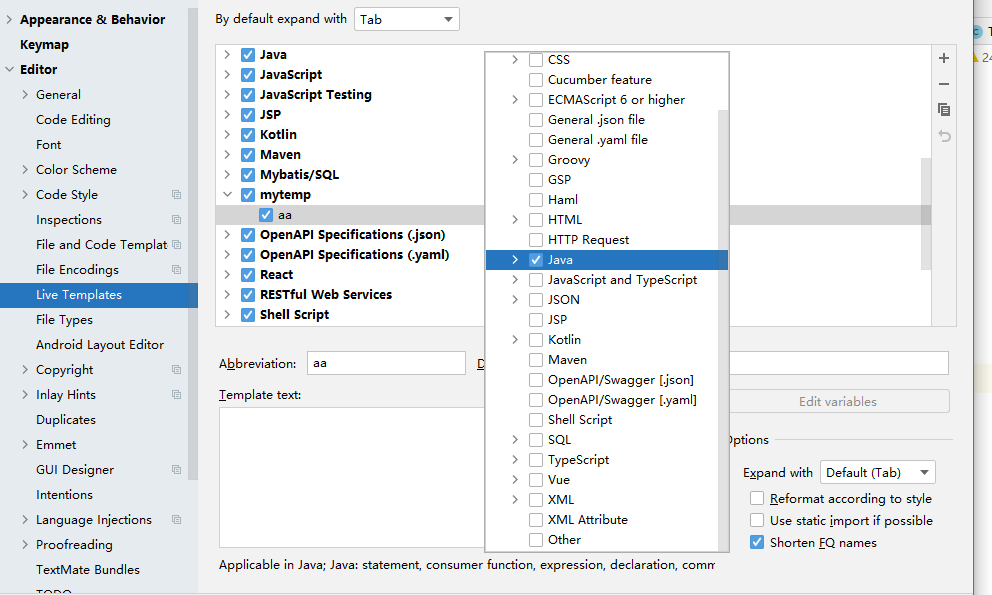Viewport: 992px width, 595px height.
Task: Click the File Encodings project-scope icon
Action: coord(177,270)
